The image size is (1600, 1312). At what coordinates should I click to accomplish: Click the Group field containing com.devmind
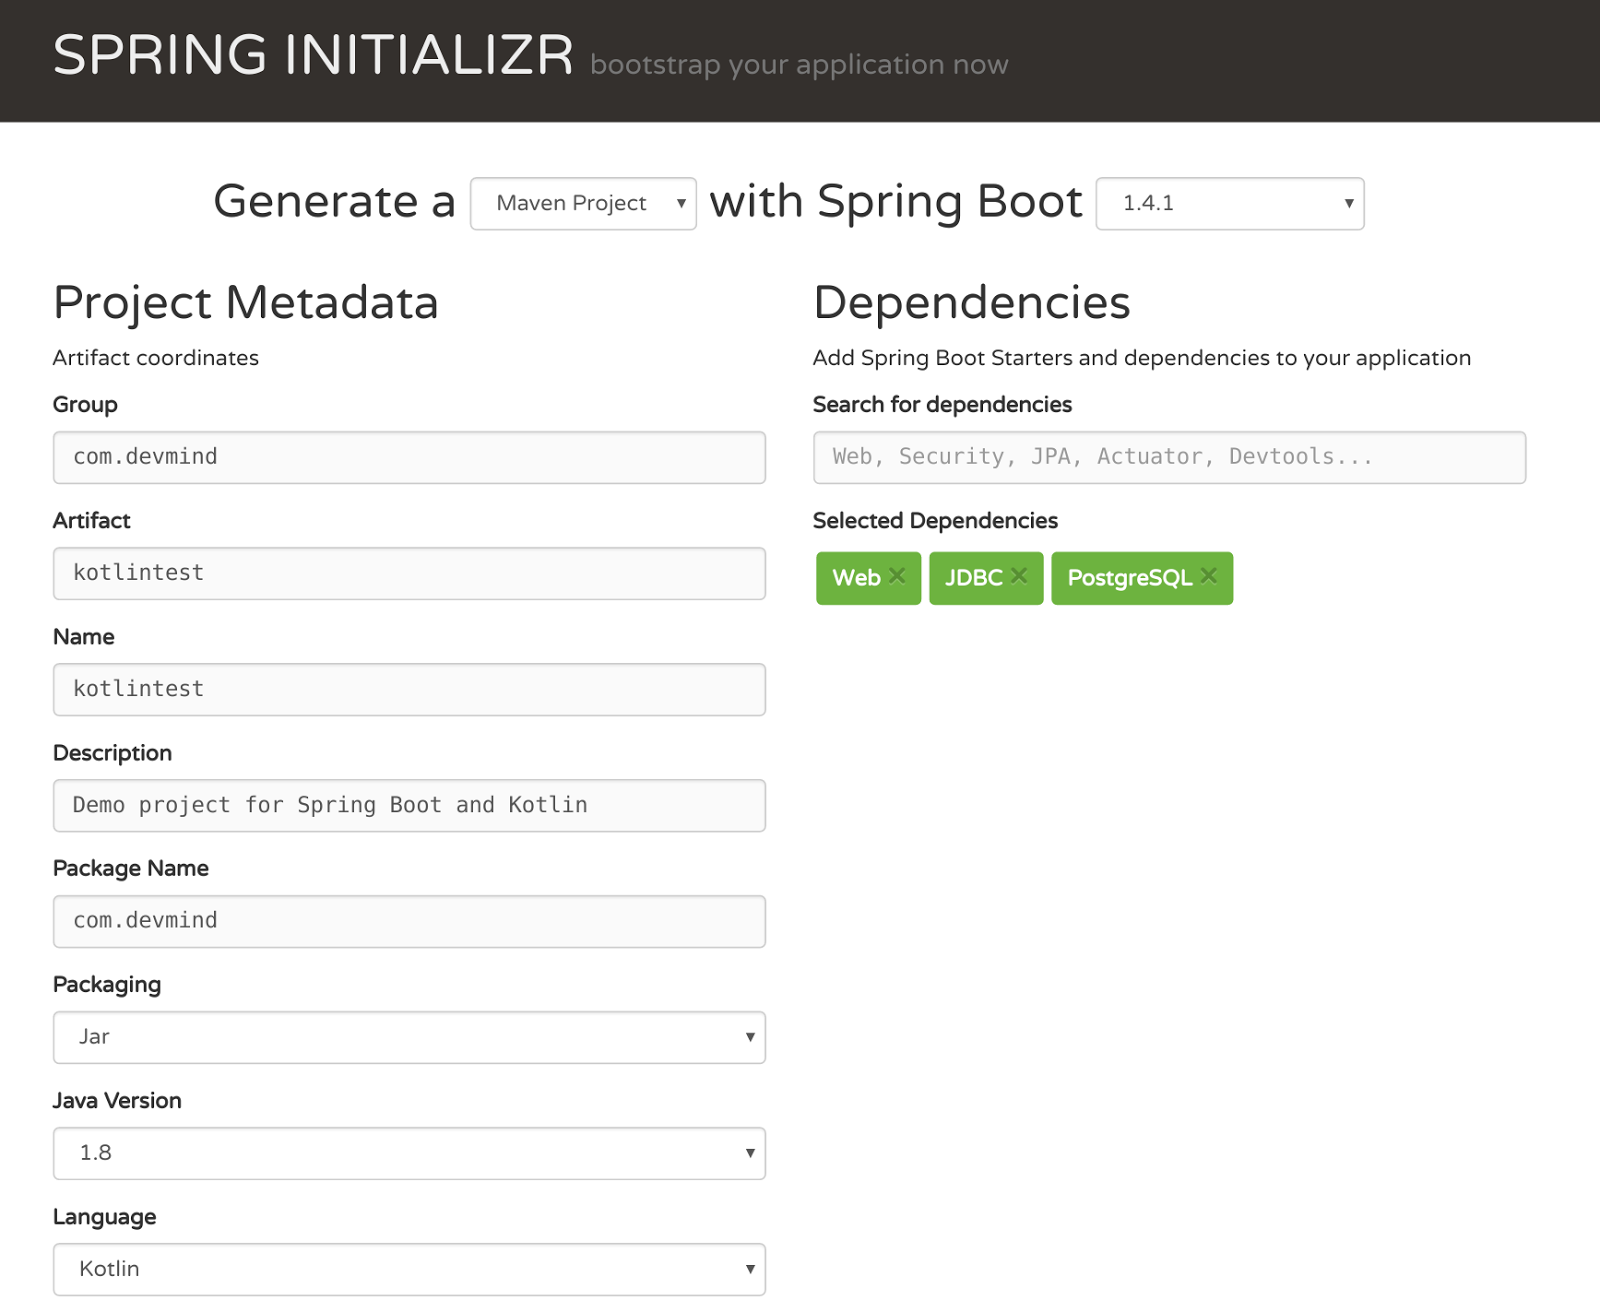point(409,458)
